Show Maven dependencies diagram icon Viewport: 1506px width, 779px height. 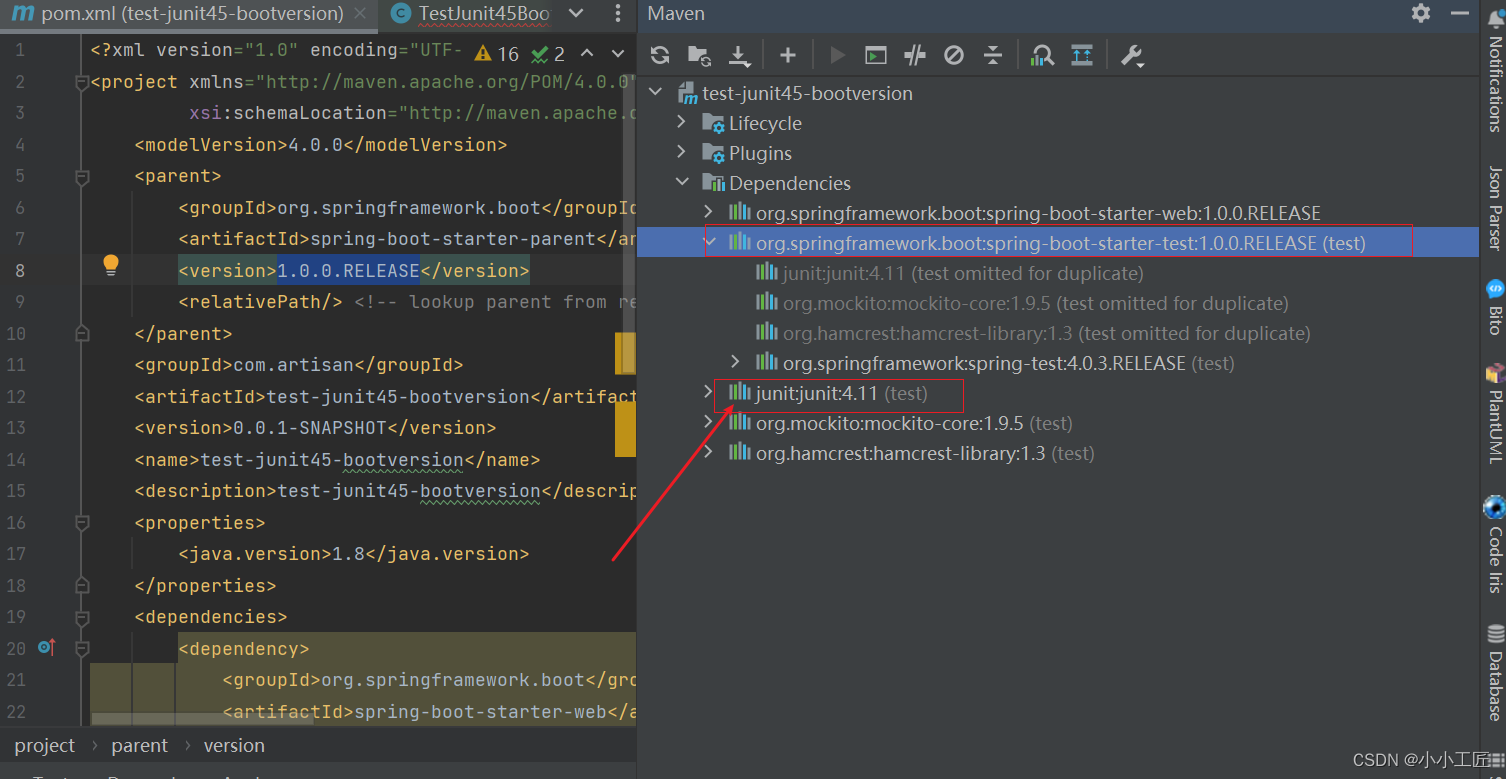[x=1082, y=56]
